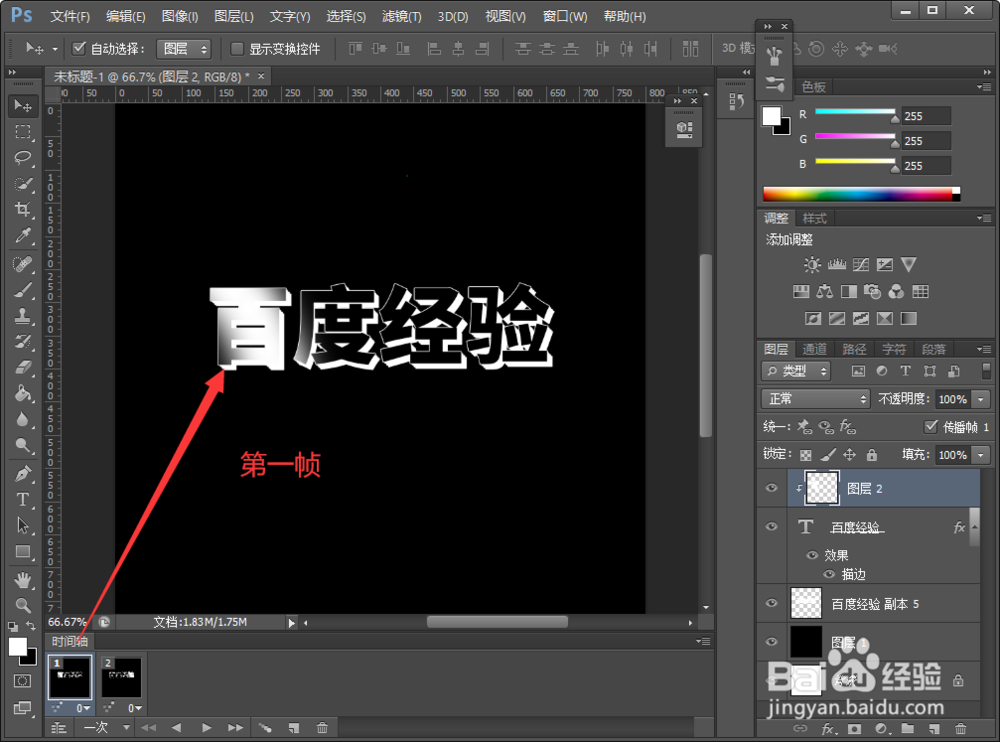
Task: Open the 不透明度 slider arrow
Action: 980,399
